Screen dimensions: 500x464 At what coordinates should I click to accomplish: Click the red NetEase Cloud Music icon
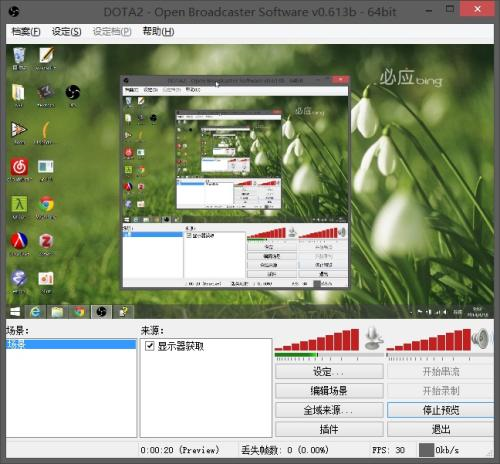[19, 167]
